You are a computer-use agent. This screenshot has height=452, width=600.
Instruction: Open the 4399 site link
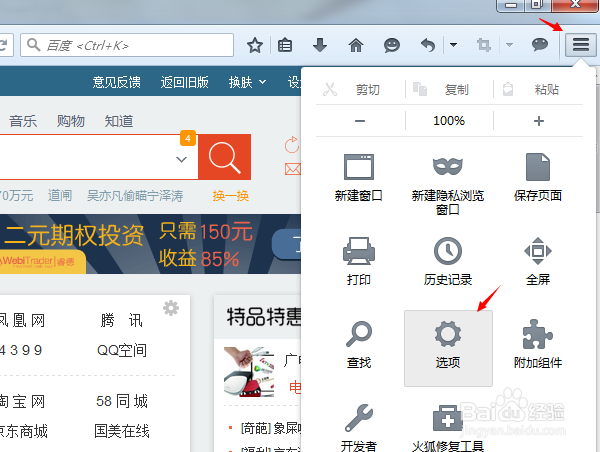[21, 350]
